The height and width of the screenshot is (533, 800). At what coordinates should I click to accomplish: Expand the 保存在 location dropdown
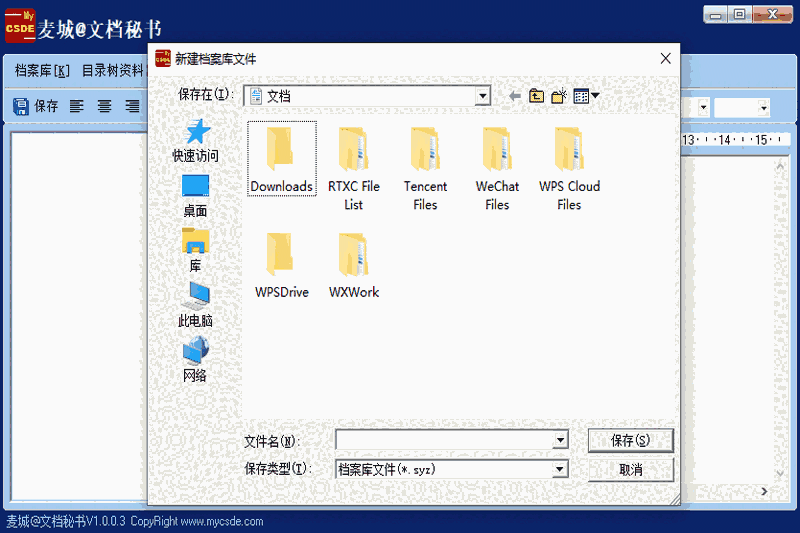pos(482,96)
